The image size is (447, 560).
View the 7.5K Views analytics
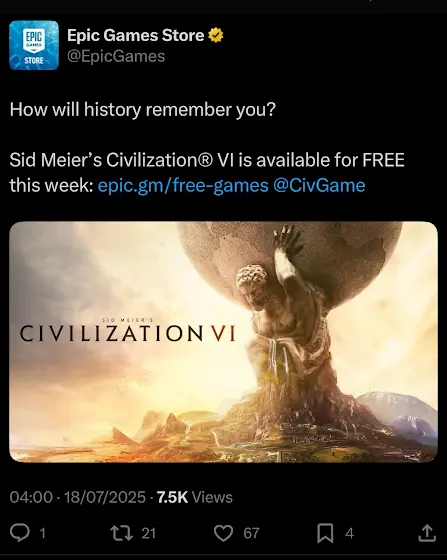click(x=195, y=497)
